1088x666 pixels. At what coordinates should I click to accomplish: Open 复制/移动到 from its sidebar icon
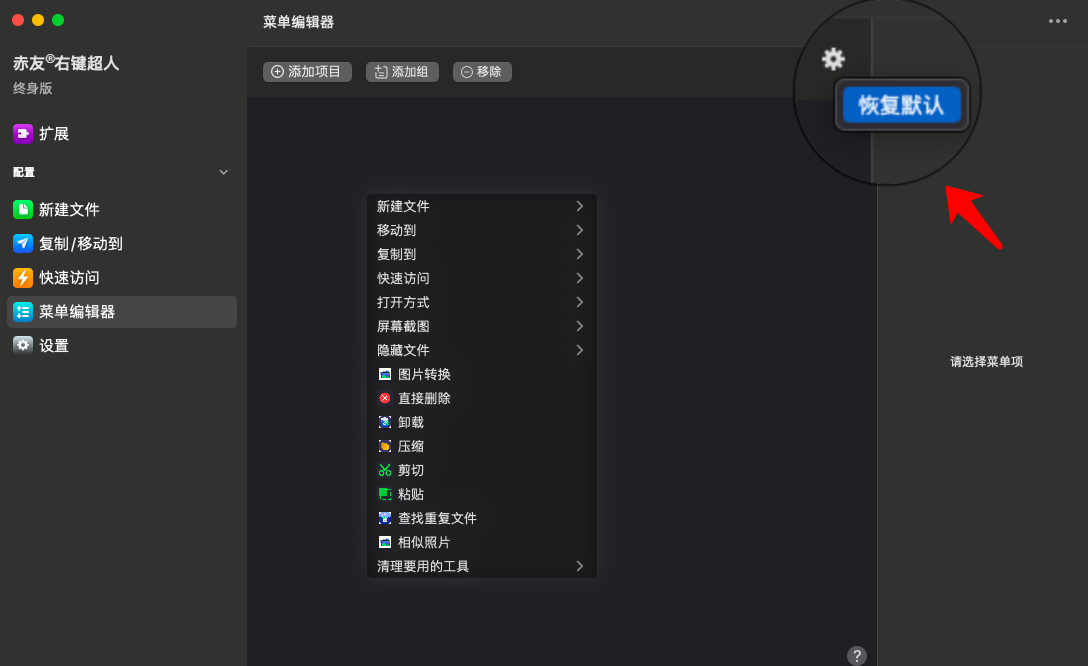pos(22,243)
